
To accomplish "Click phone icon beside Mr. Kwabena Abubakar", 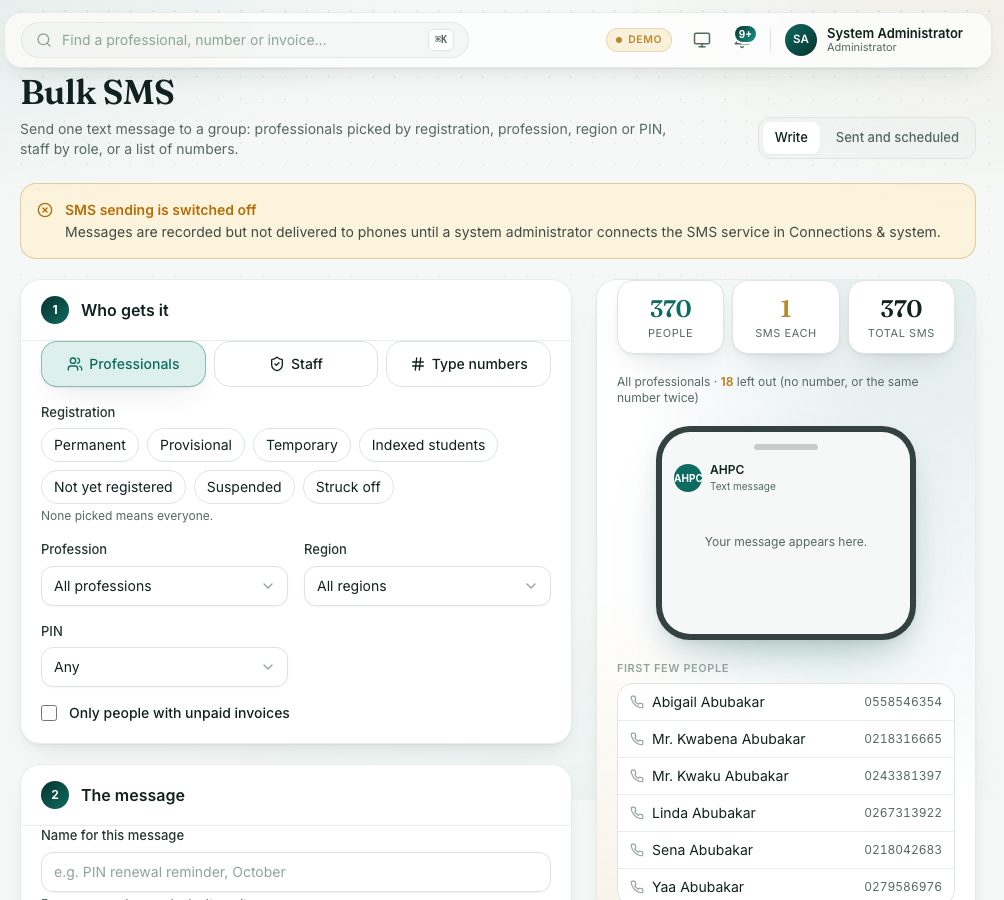I will point(636,739).
